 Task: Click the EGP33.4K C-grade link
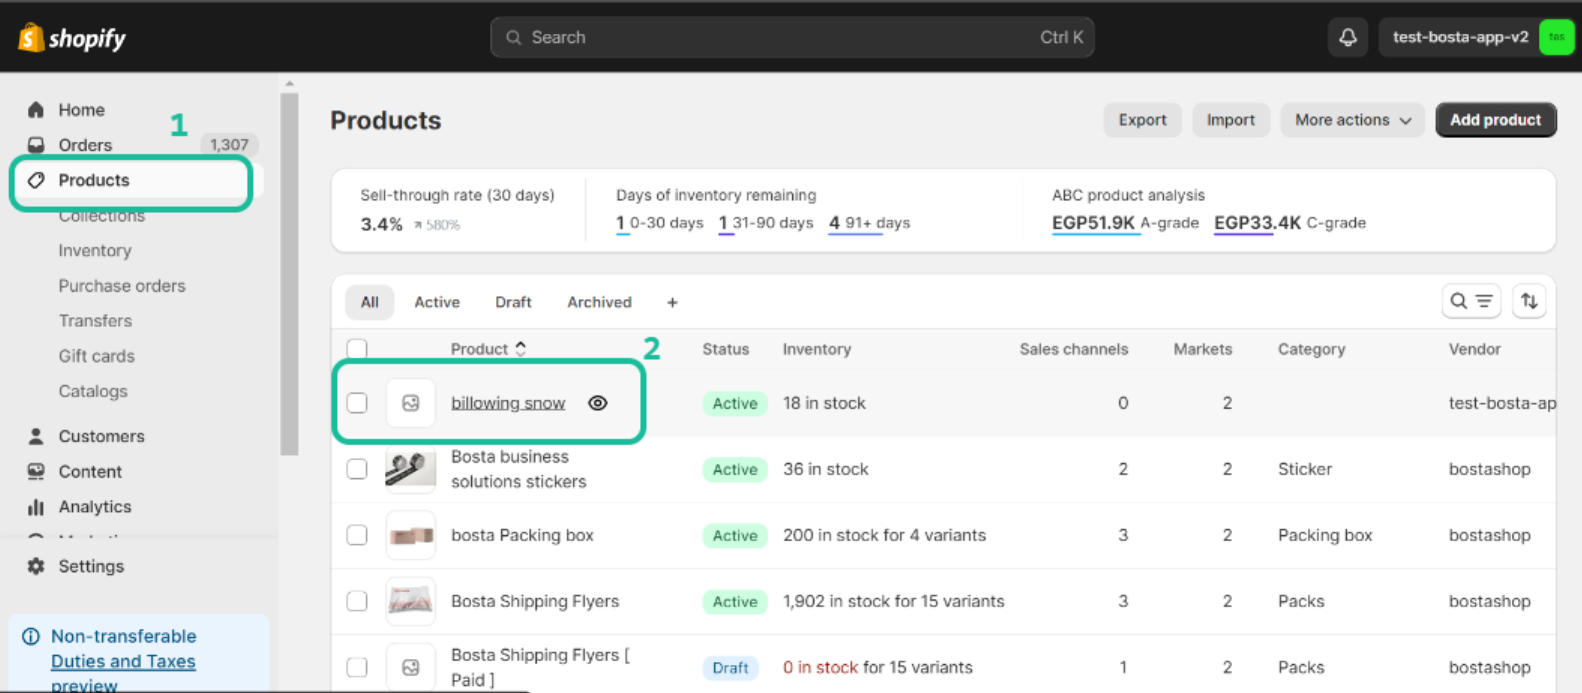[x=1289, y=223]
